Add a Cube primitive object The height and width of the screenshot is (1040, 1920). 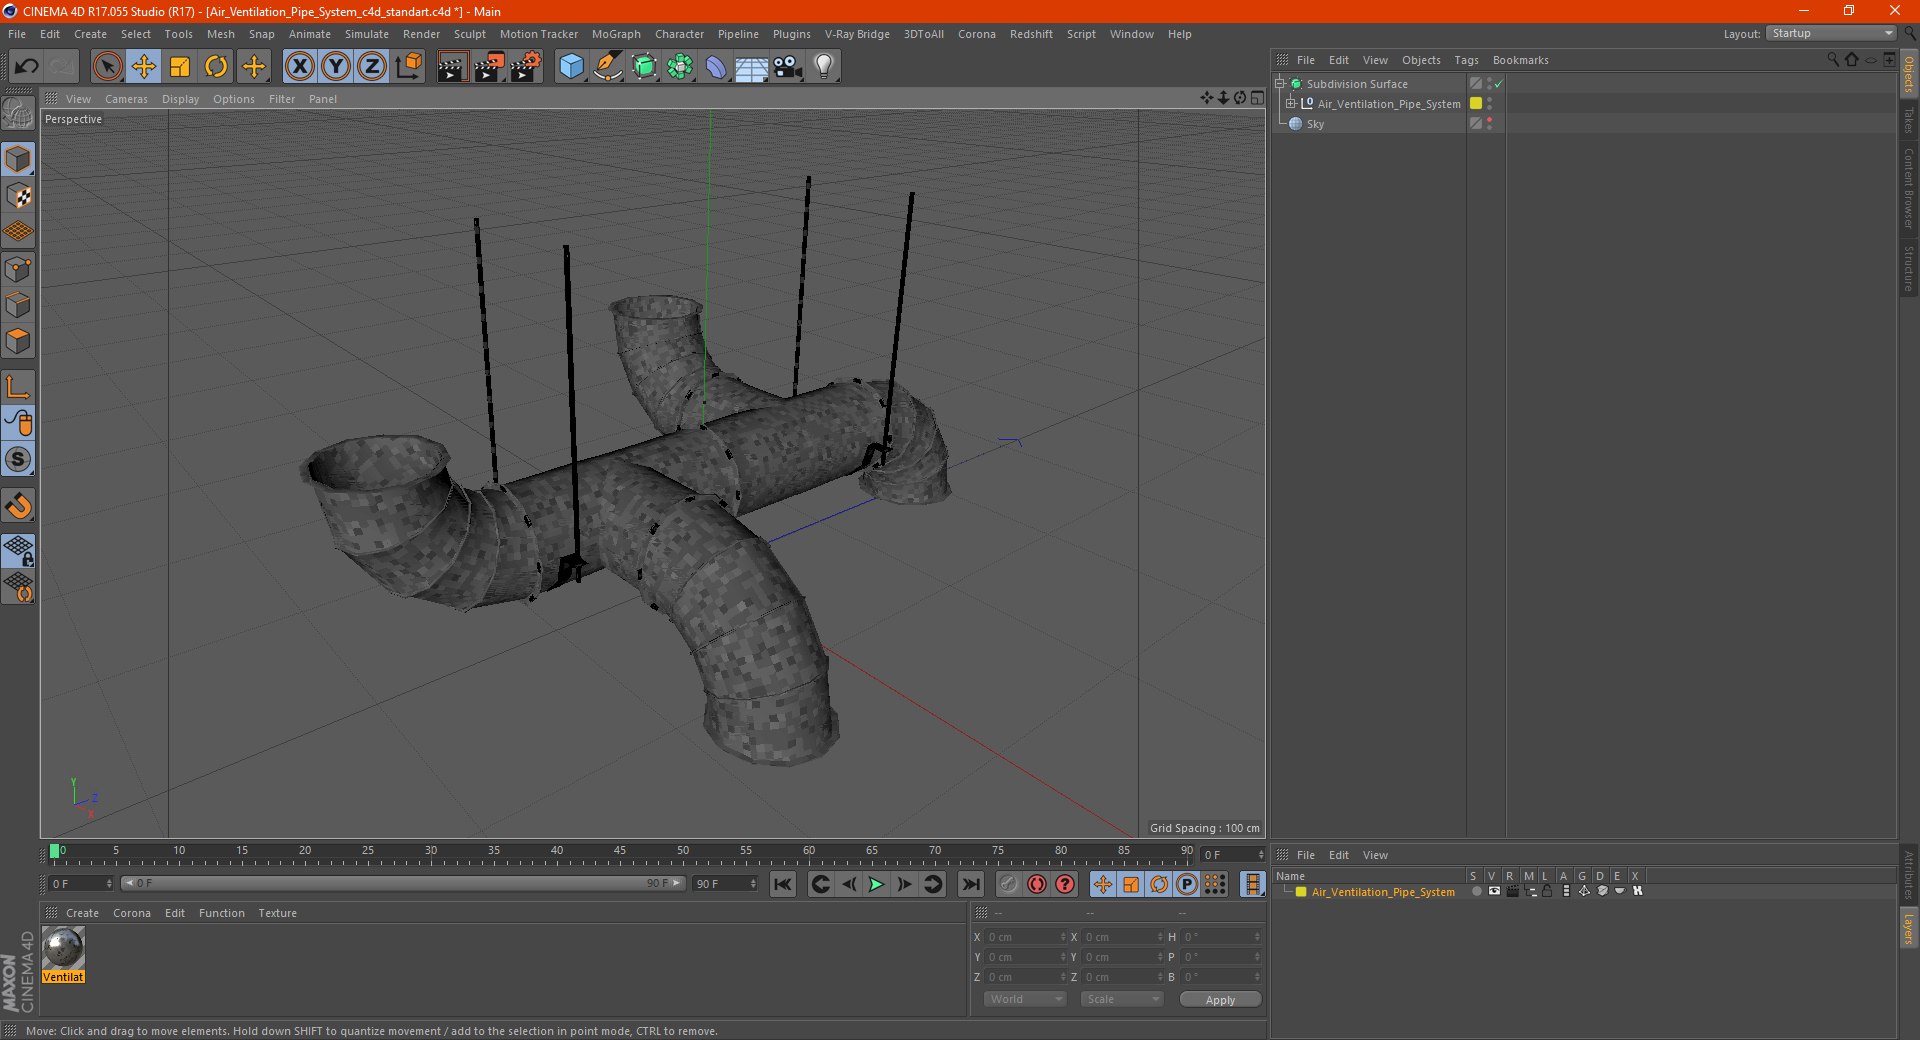pos(571,67)
